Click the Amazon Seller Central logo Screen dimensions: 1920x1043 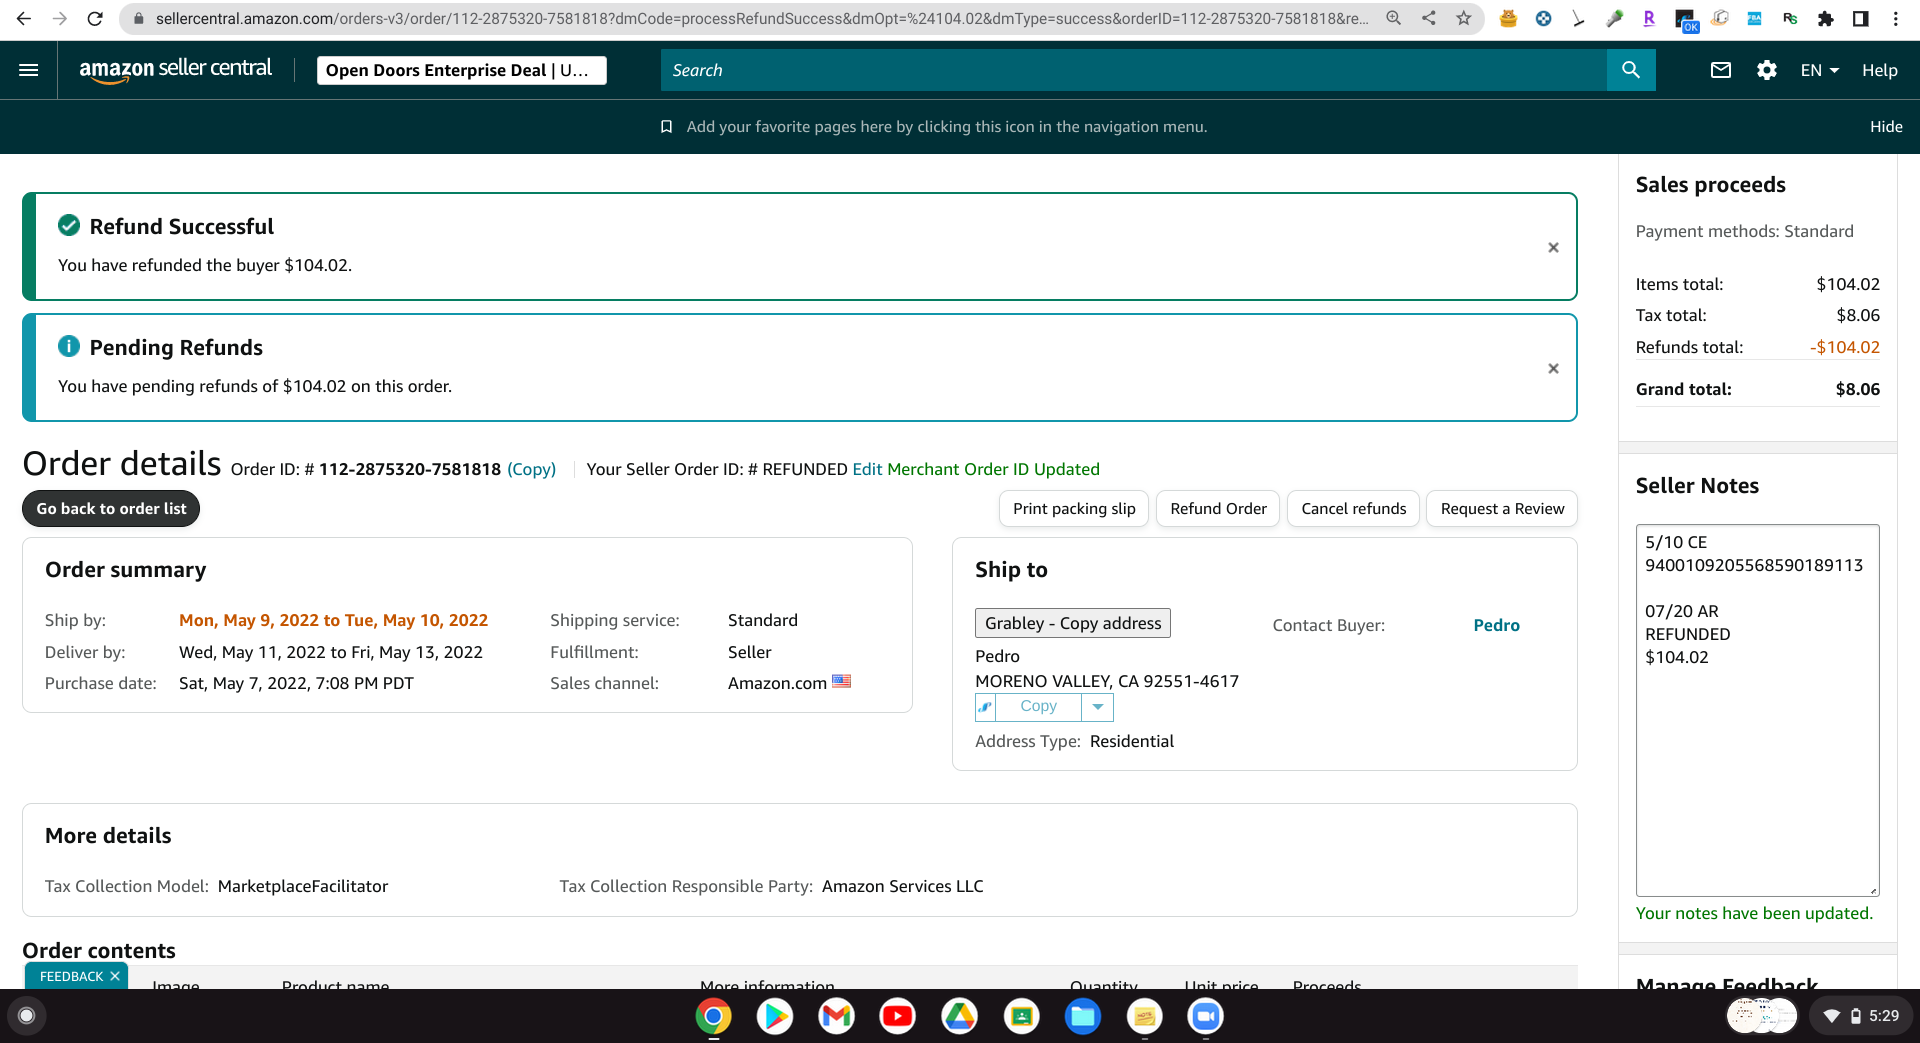tap(175, 70)
